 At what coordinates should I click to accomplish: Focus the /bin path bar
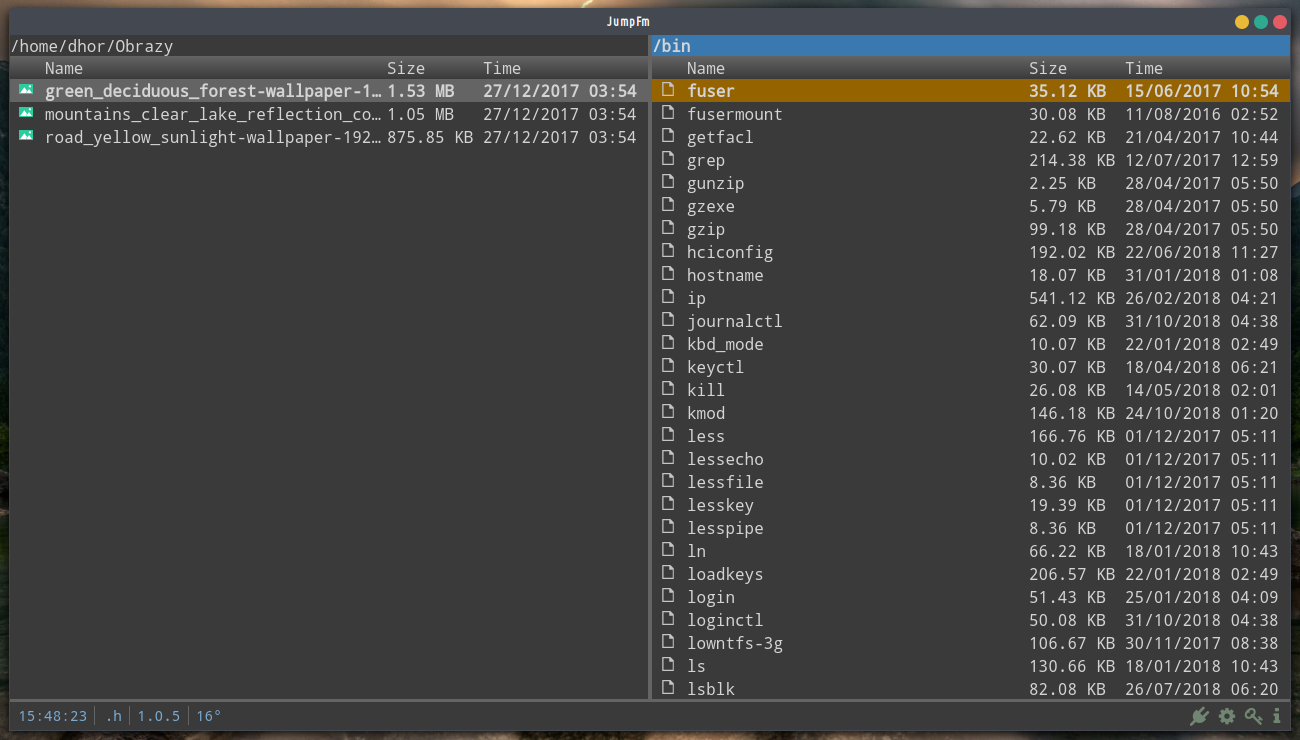point(971,46)
